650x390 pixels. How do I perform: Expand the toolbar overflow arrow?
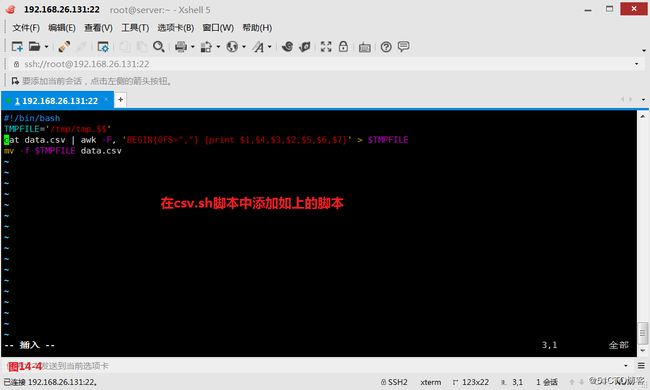tap(644, 50)
